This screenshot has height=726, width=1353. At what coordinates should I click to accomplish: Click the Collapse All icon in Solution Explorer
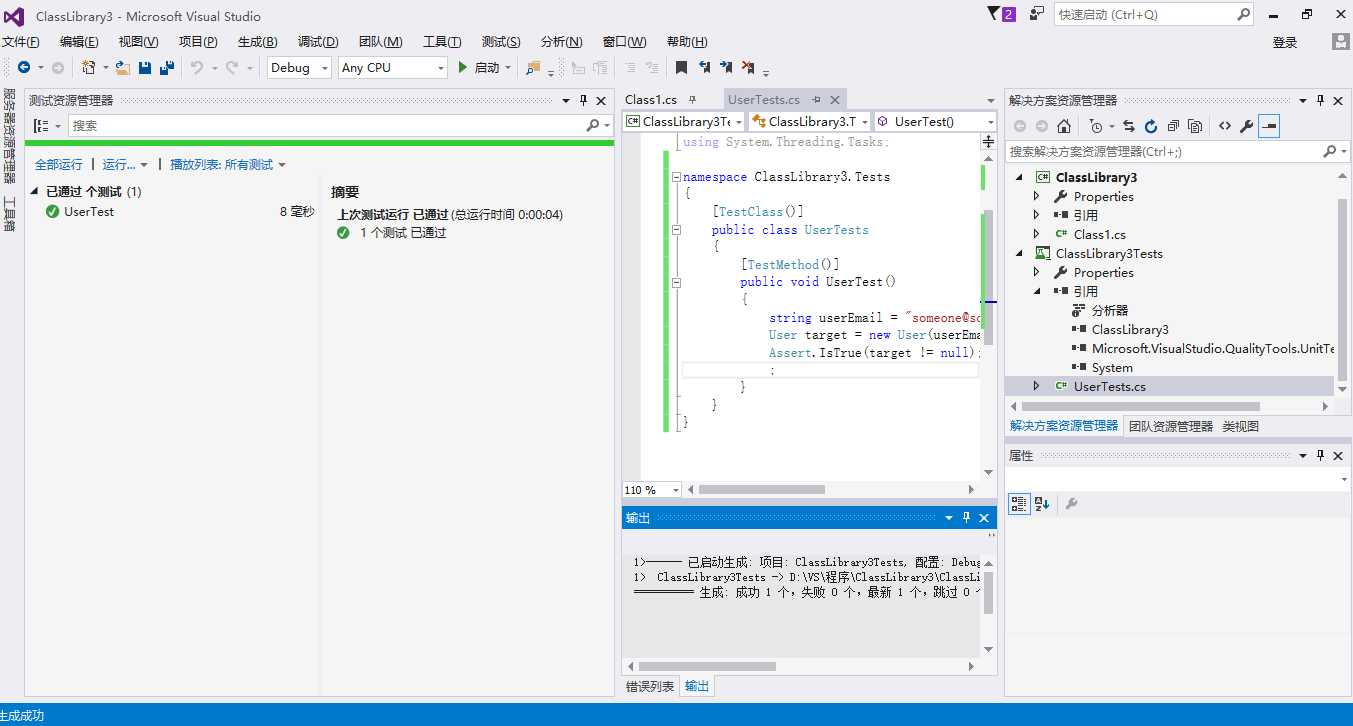(x=1173, y=126)
